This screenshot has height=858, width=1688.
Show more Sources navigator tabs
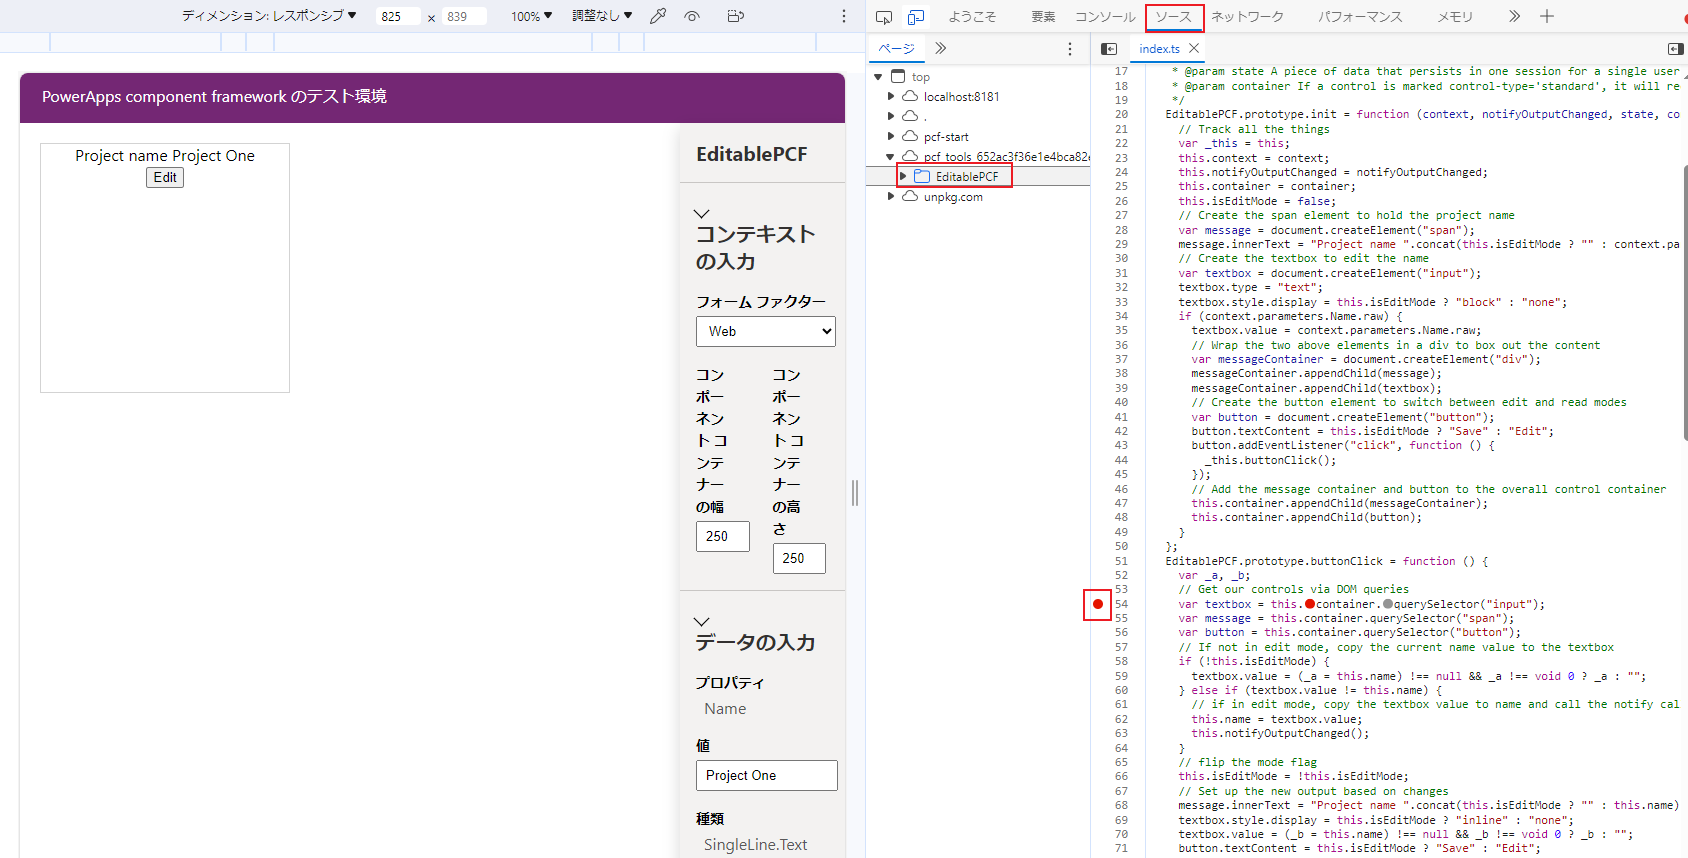[x=941, y=48]
